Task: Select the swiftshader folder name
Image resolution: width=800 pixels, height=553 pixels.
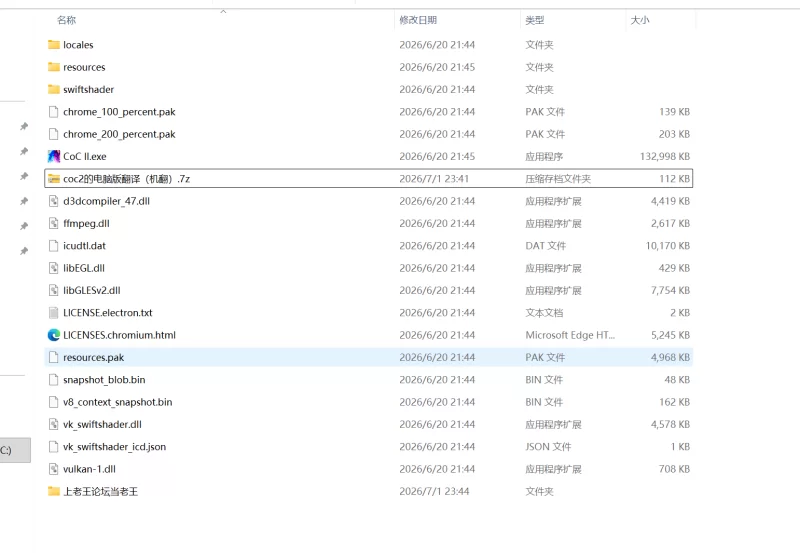Action: (x=88, y=90)
